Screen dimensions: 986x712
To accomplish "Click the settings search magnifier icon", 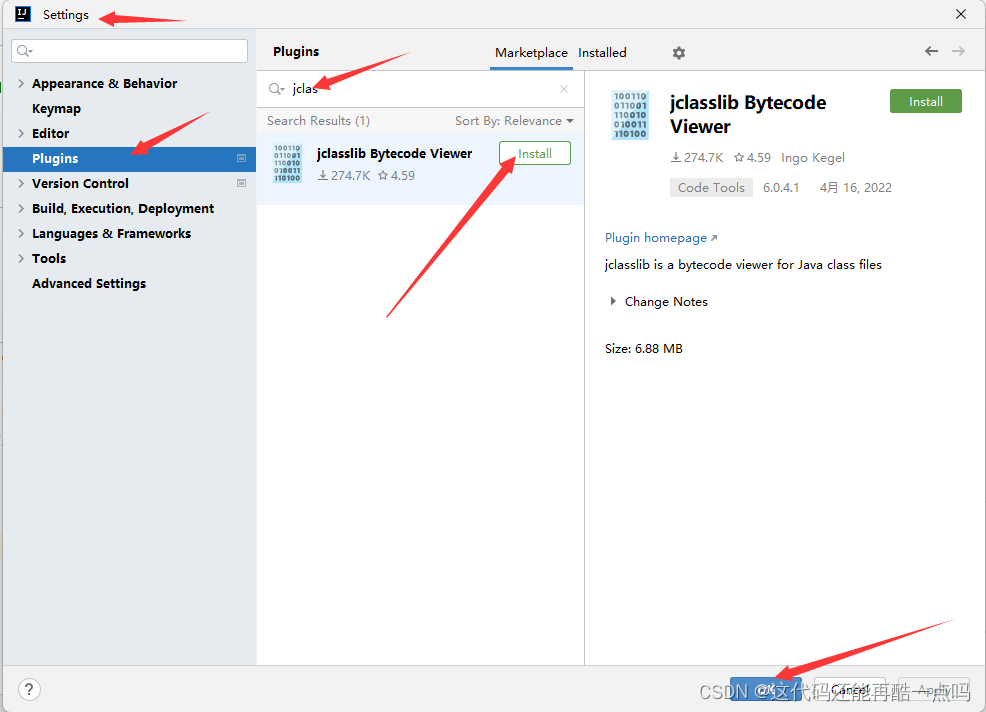I will click(x=25, y=51).
